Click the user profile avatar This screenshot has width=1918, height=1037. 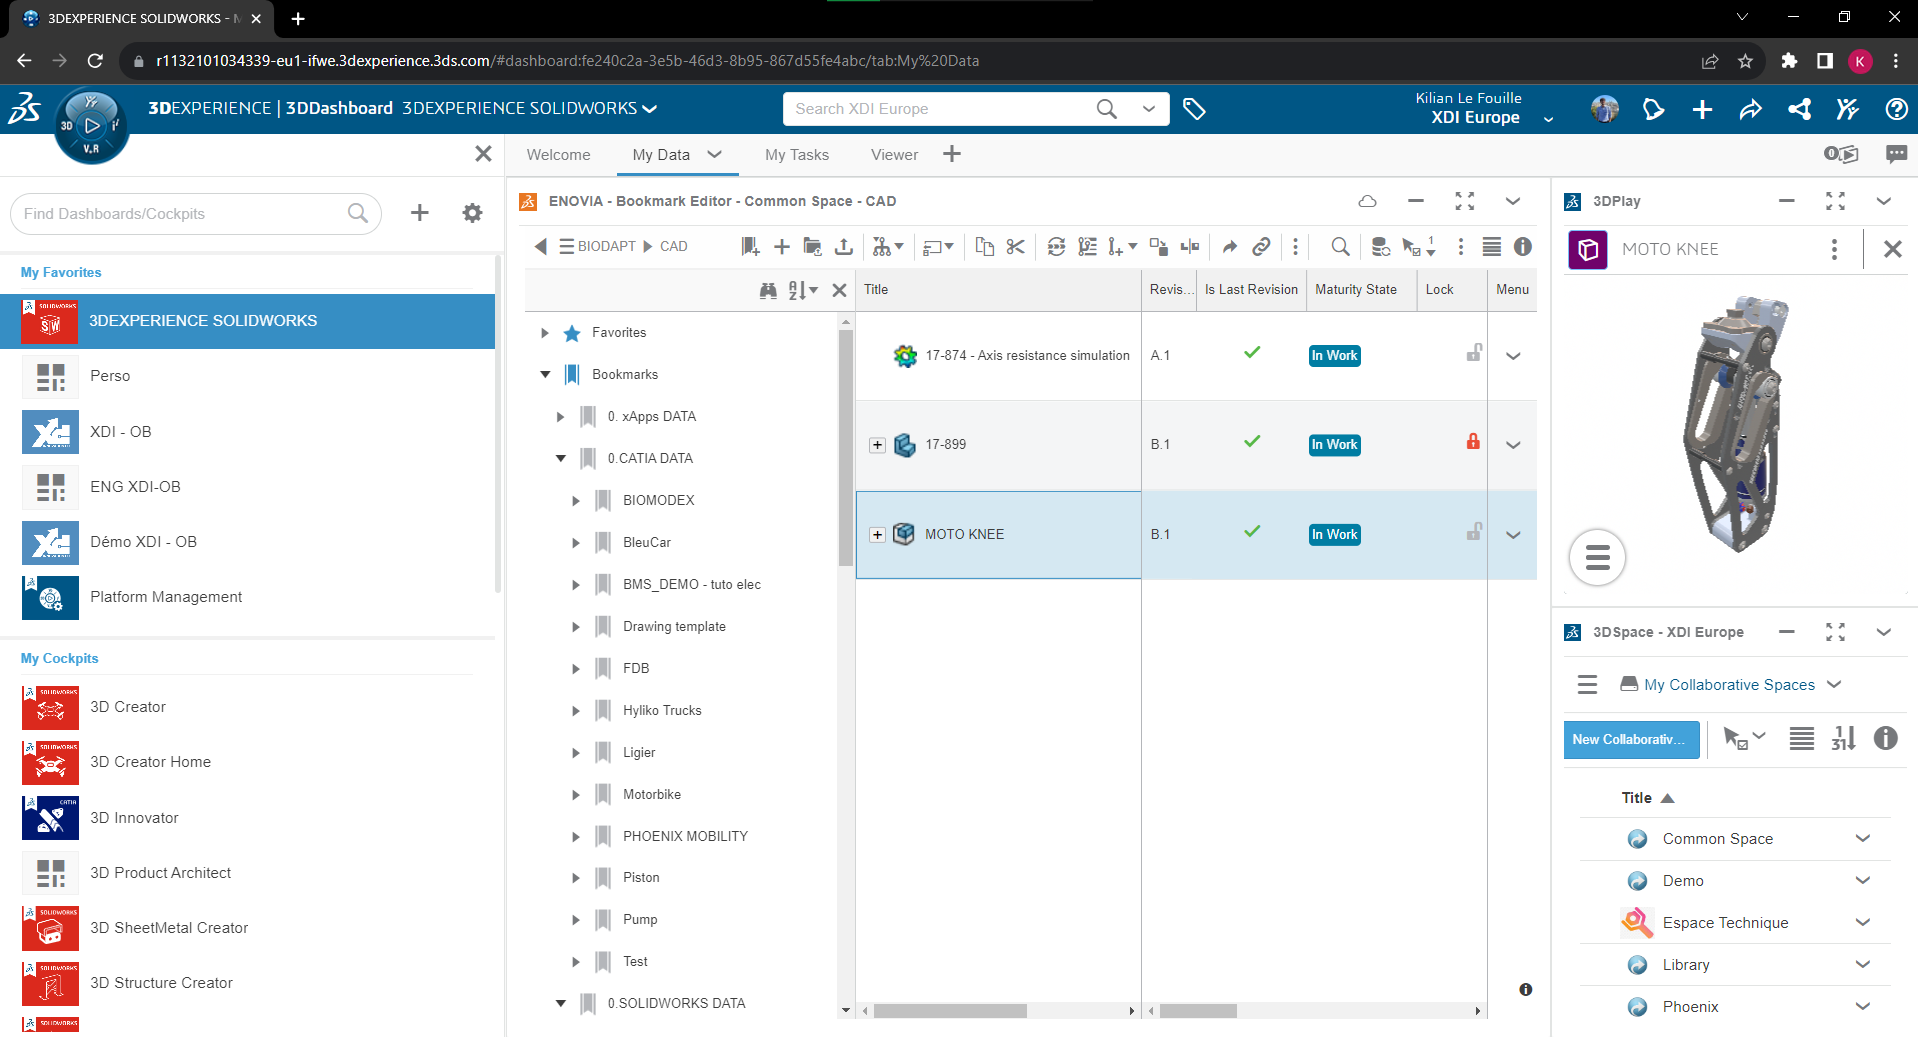click(1605, 109)
